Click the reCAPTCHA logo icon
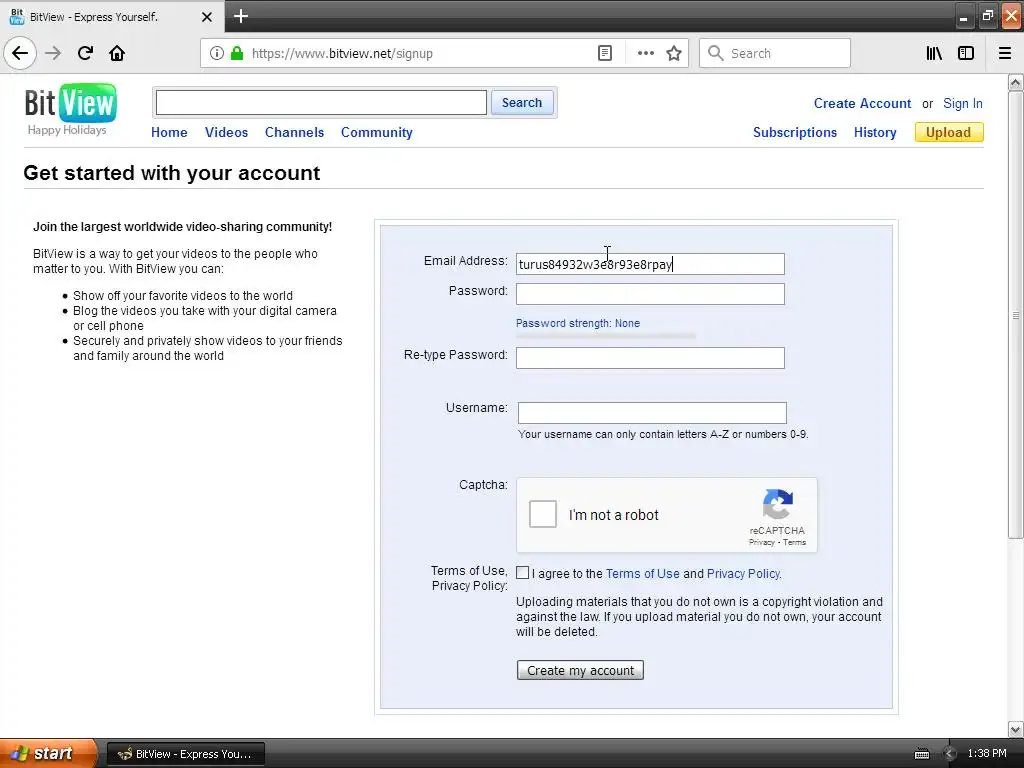This screenshot has width=1024, height=768. pos(777,504)
